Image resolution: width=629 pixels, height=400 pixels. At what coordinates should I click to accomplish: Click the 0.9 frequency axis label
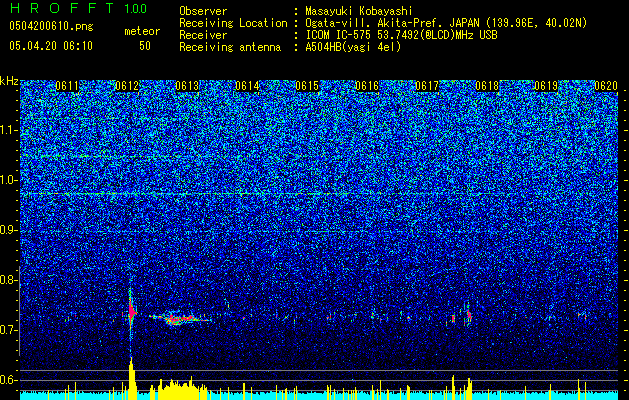[8, 230]
